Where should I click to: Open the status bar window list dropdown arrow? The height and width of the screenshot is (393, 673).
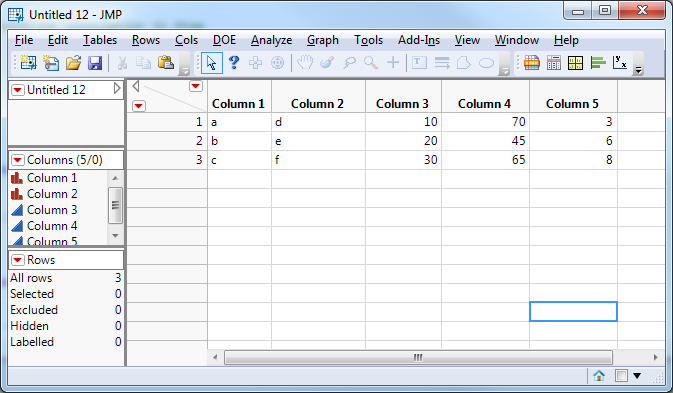tap(637, 376)
